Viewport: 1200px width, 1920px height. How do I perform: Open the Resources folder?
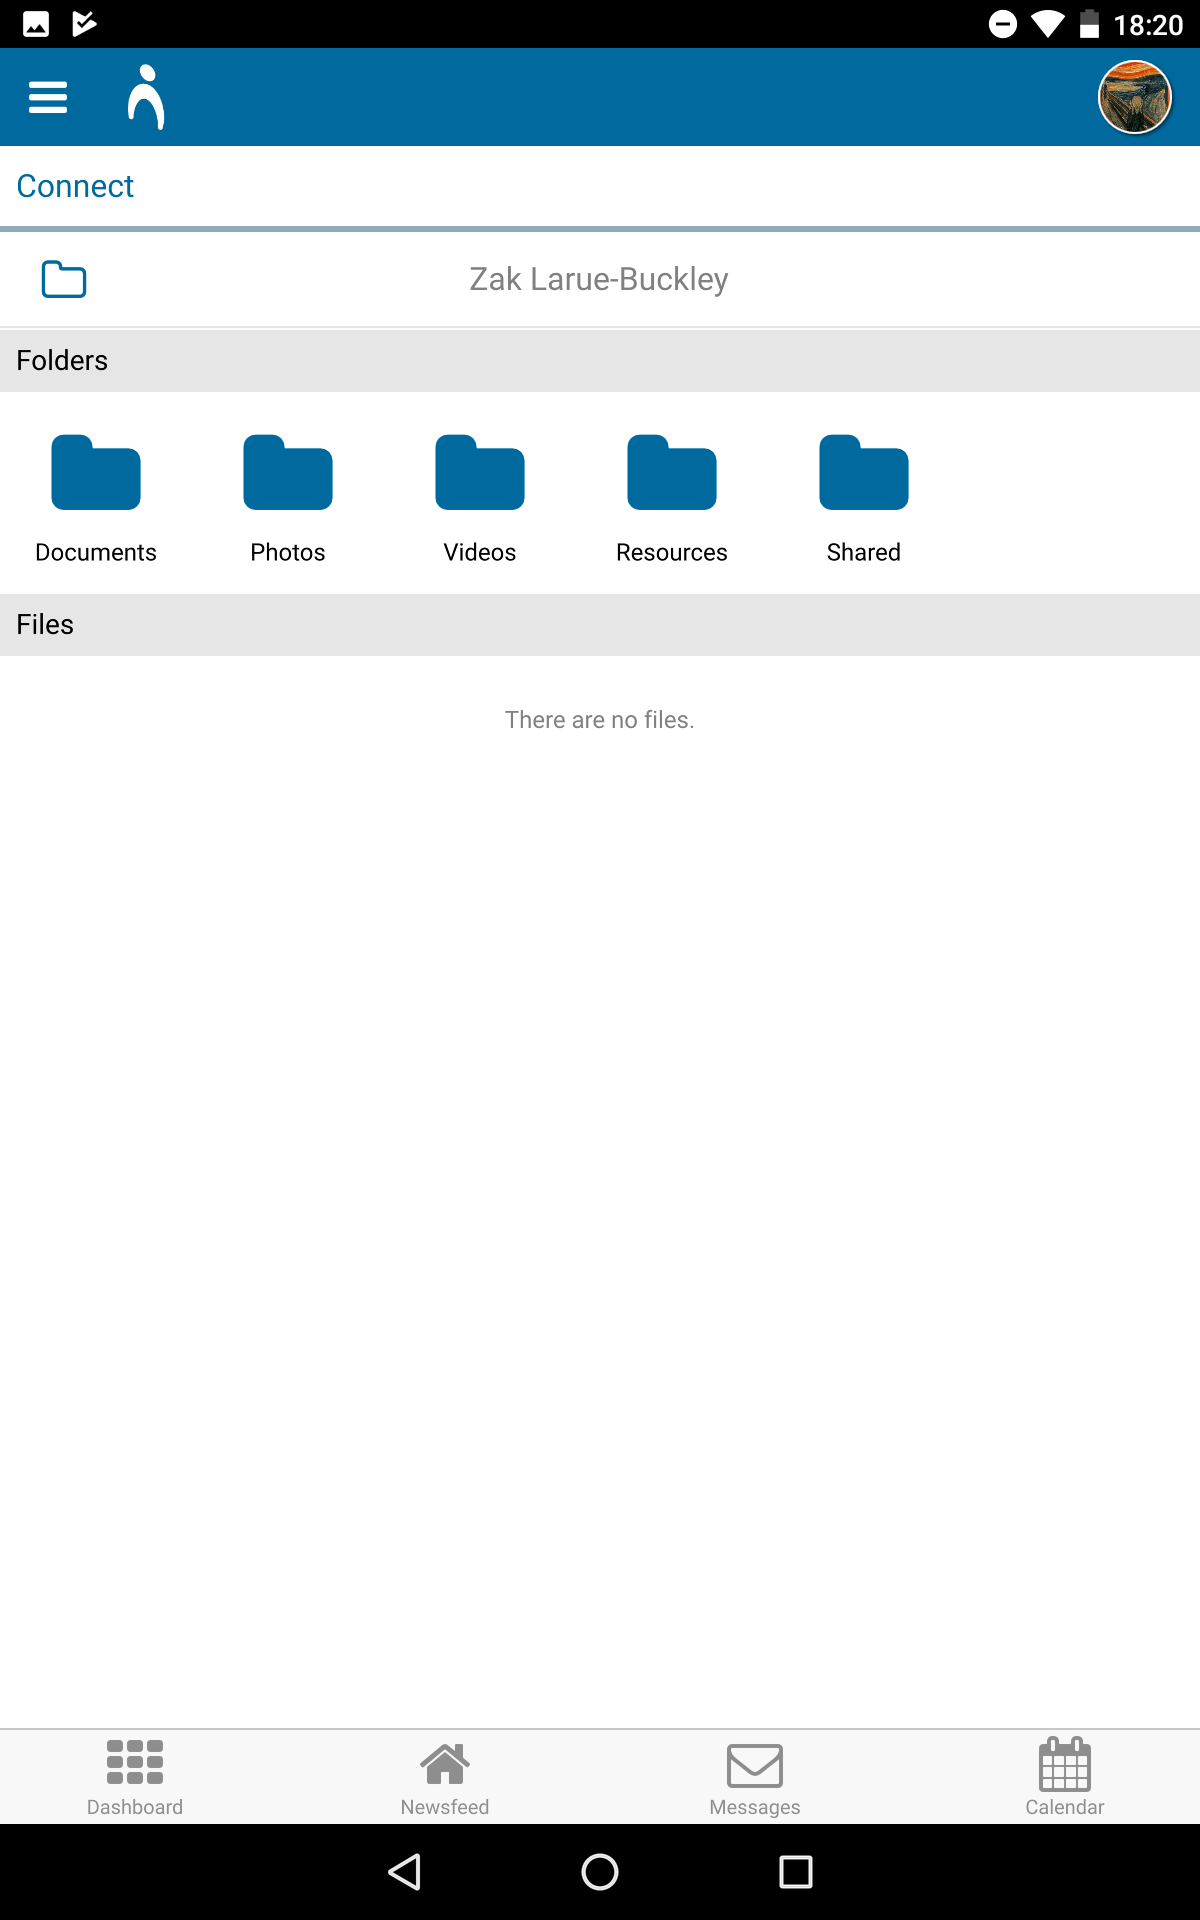672,499
